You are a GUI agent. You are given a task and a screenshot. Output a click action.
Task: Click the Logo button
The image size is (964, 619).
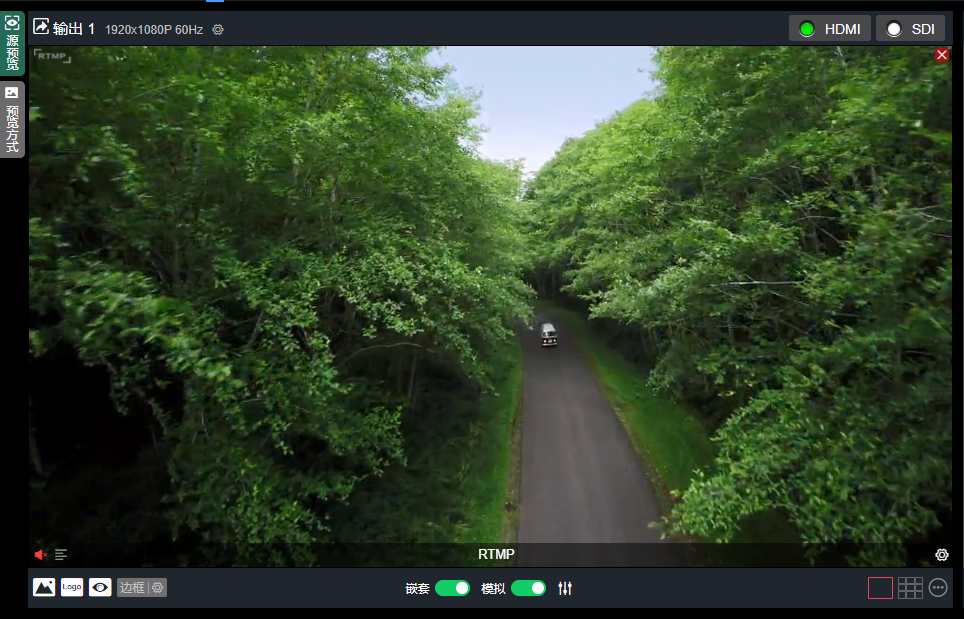(x=72, y=588)
